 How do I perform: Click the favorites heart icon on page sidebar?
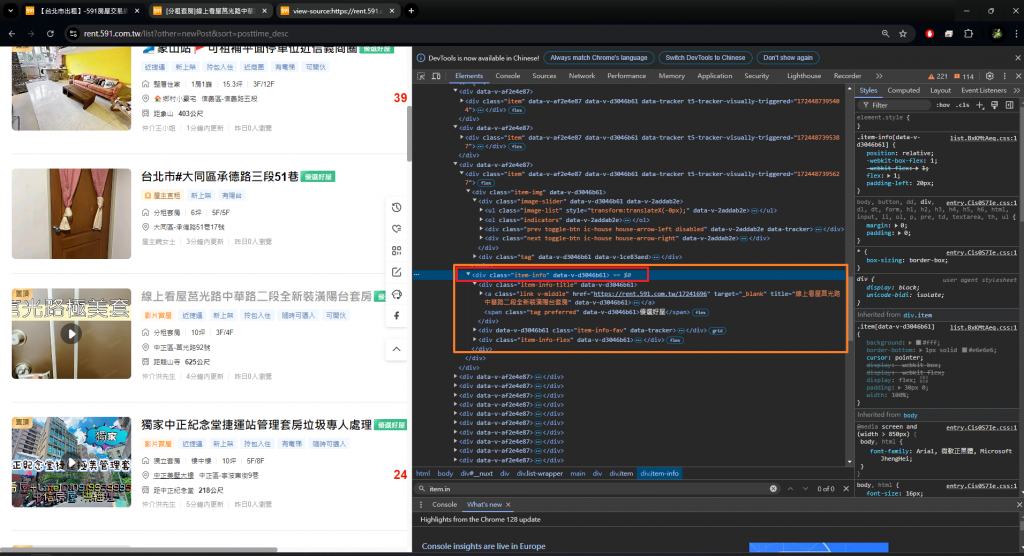[x=396, y=229]
